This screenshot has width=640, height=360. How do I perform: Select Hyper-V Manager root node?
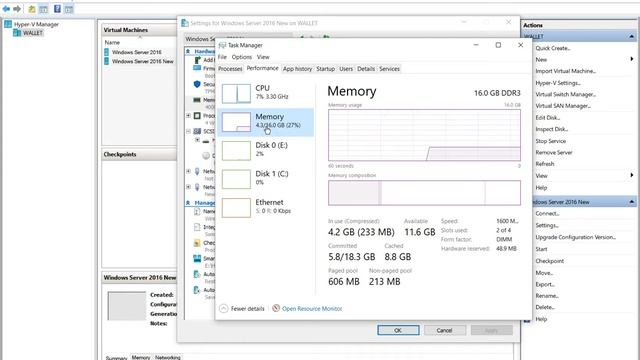click(x=36, y=24)
